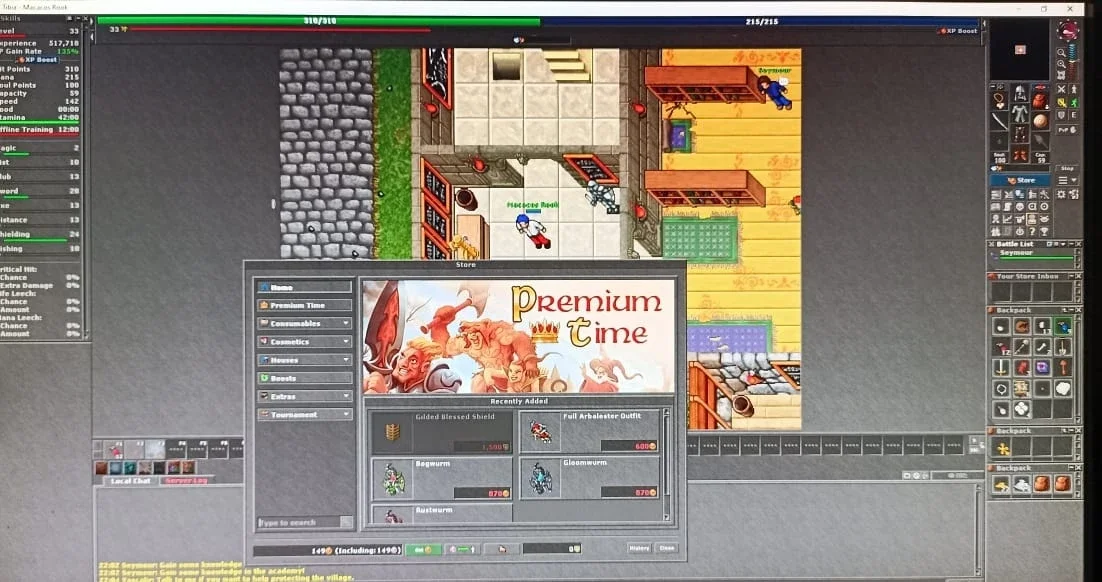Expand the Houses store category
The width and height of the screenshot is (1102, 582).
[x=304, y=360]
